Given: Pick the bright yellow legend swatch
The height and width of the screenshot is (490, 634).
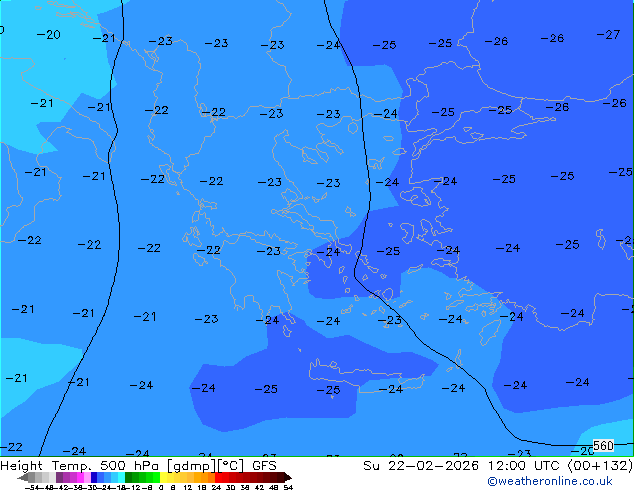Looking at the screenshot, I should 163,477.
